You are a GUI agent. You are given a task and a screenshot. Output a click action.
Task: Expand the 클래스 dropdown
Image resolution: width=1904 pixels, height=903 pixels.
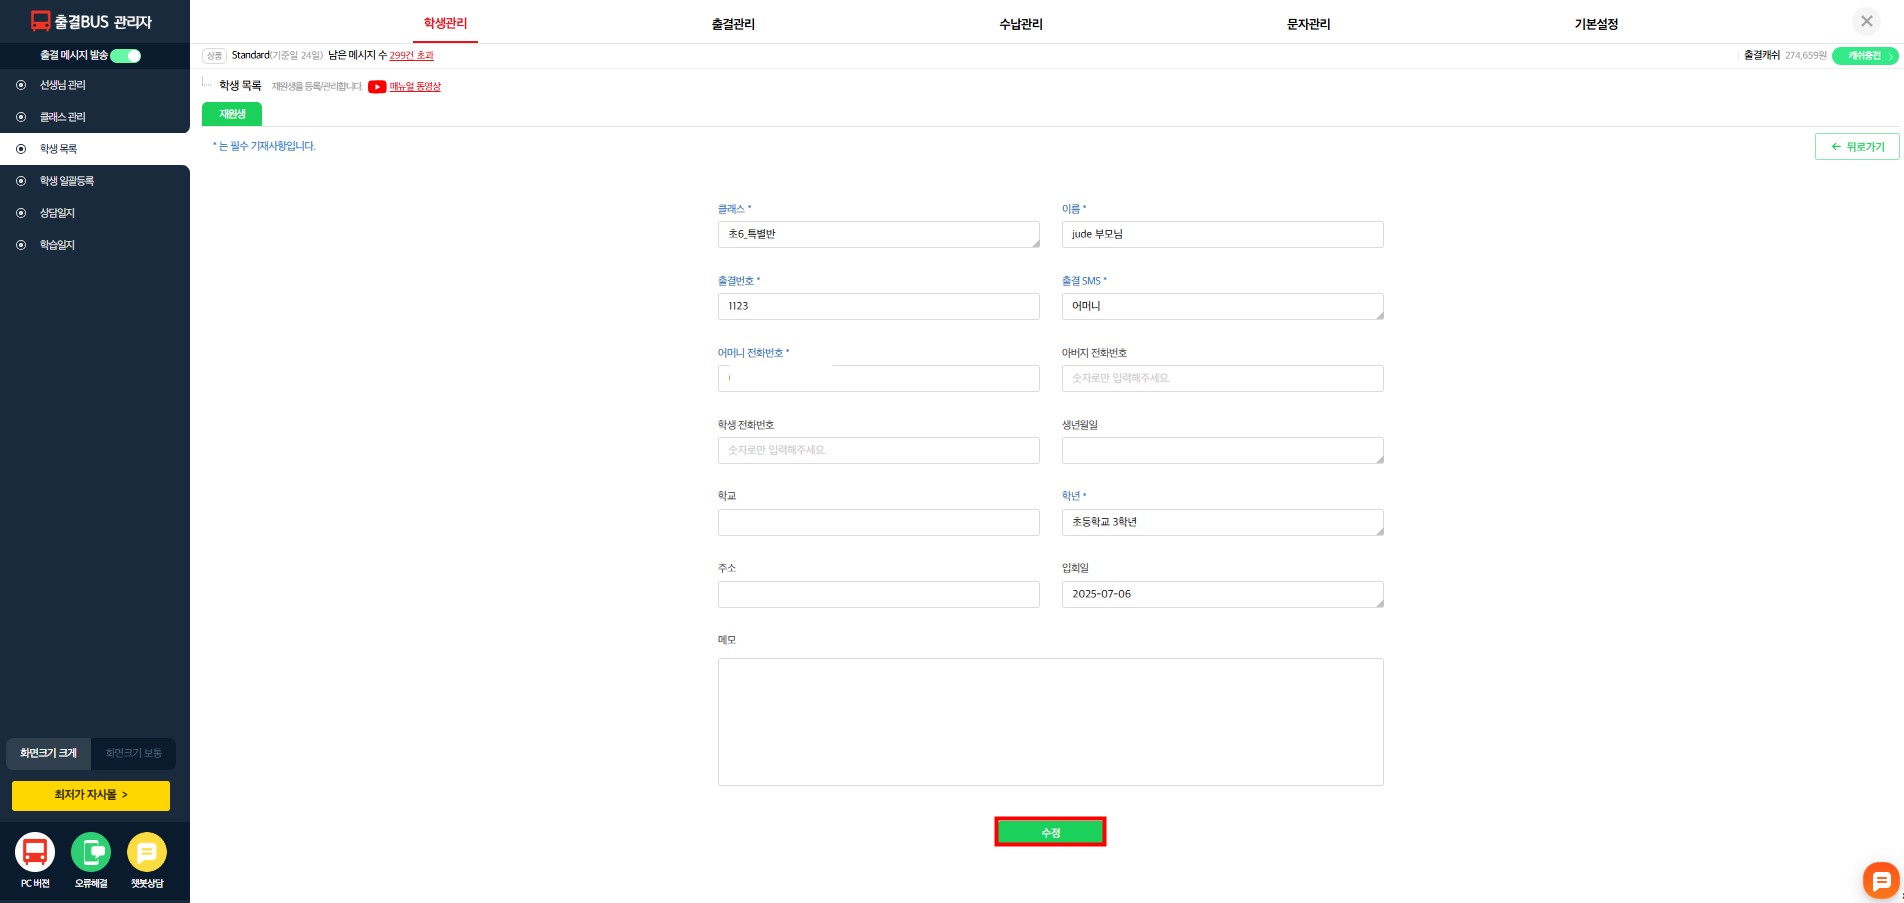point(878,234)
